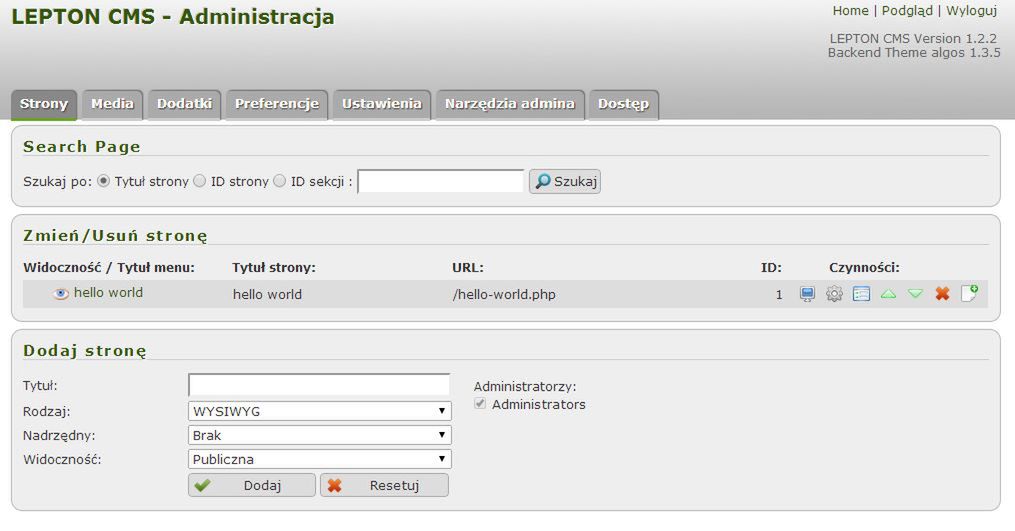This screenshot has width=1015, height=531.
Task: Click the Wyloguj link
Action: 971,11
